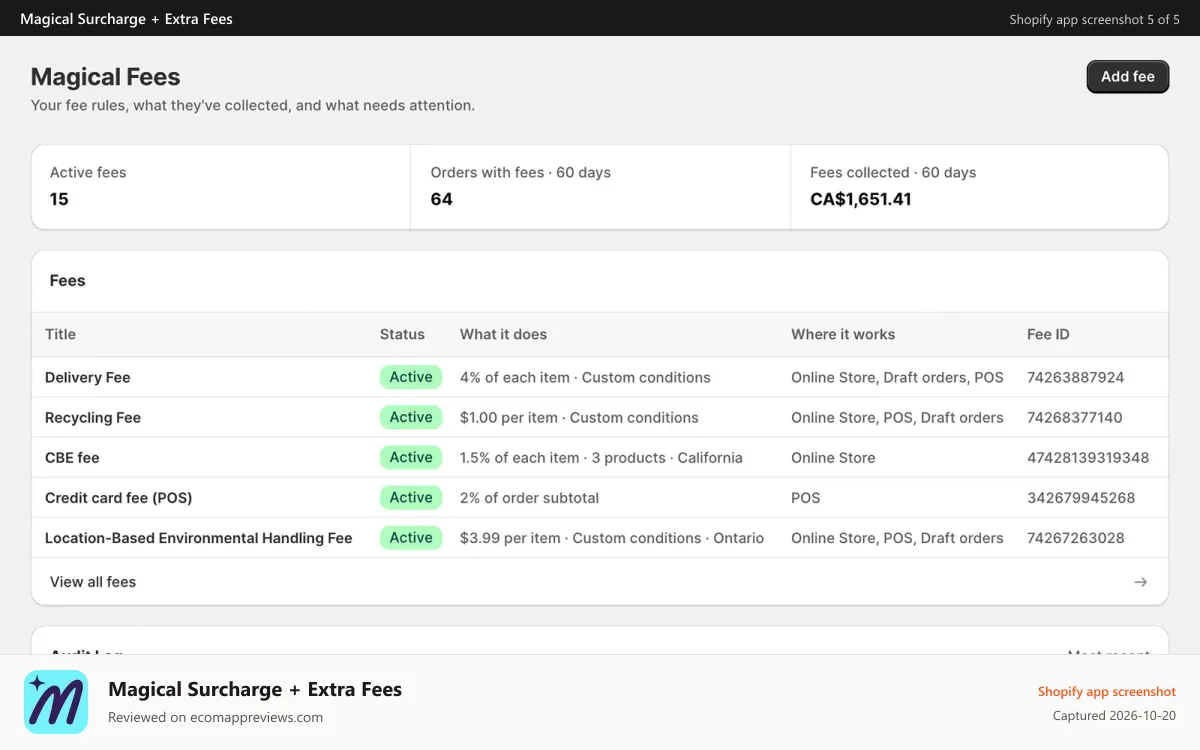The width and height of the screenshot is (1200, 750).
Task: Click '$3.99 per item · Custom conditions · Ontario' text
Action: pyautogui.click(x=612, y=538)
